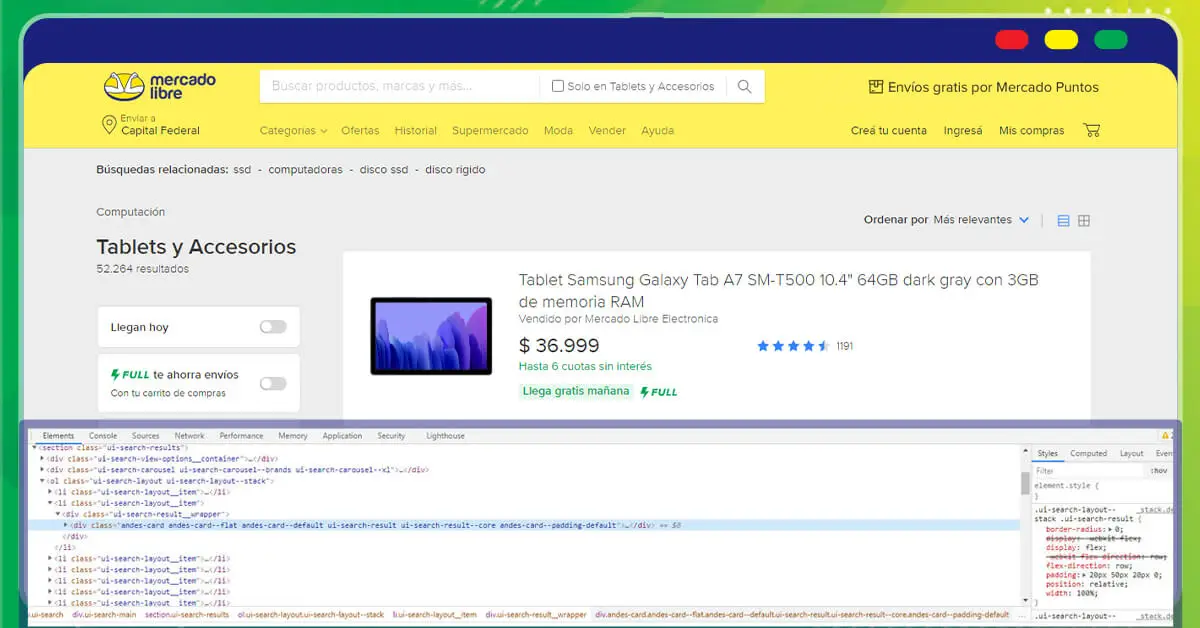
Task: Open the Historial menu item
Action: [x=416, y=131]
